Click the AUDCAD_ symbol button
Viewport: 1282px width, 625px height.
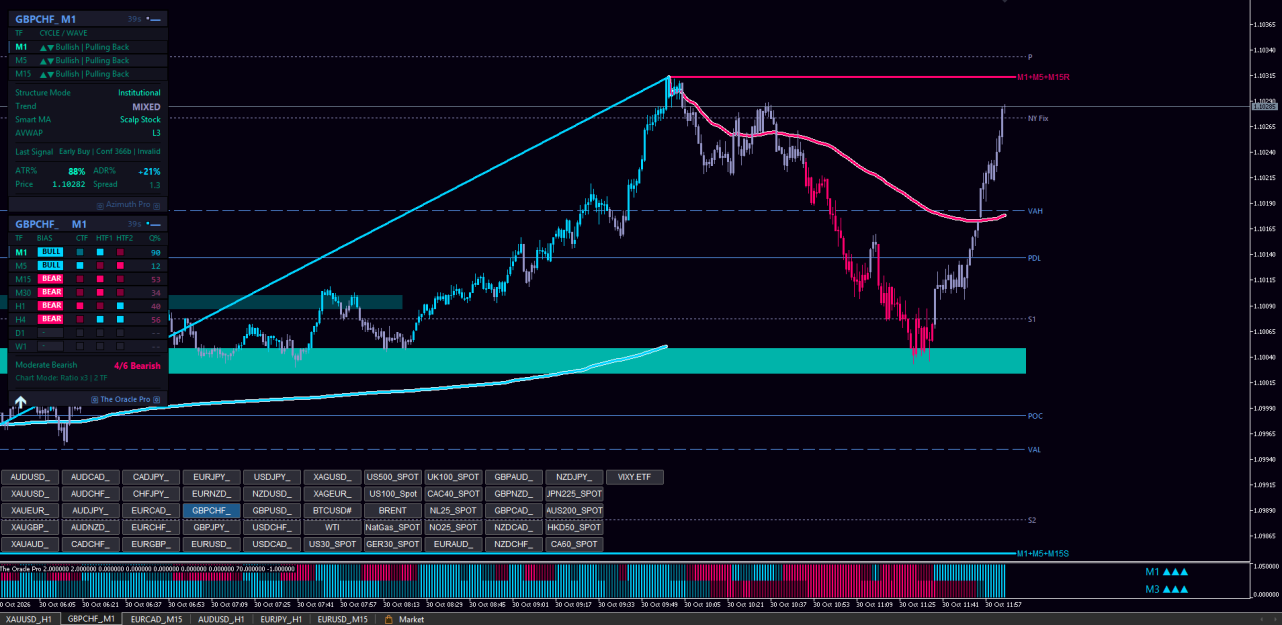click(90, 477)
